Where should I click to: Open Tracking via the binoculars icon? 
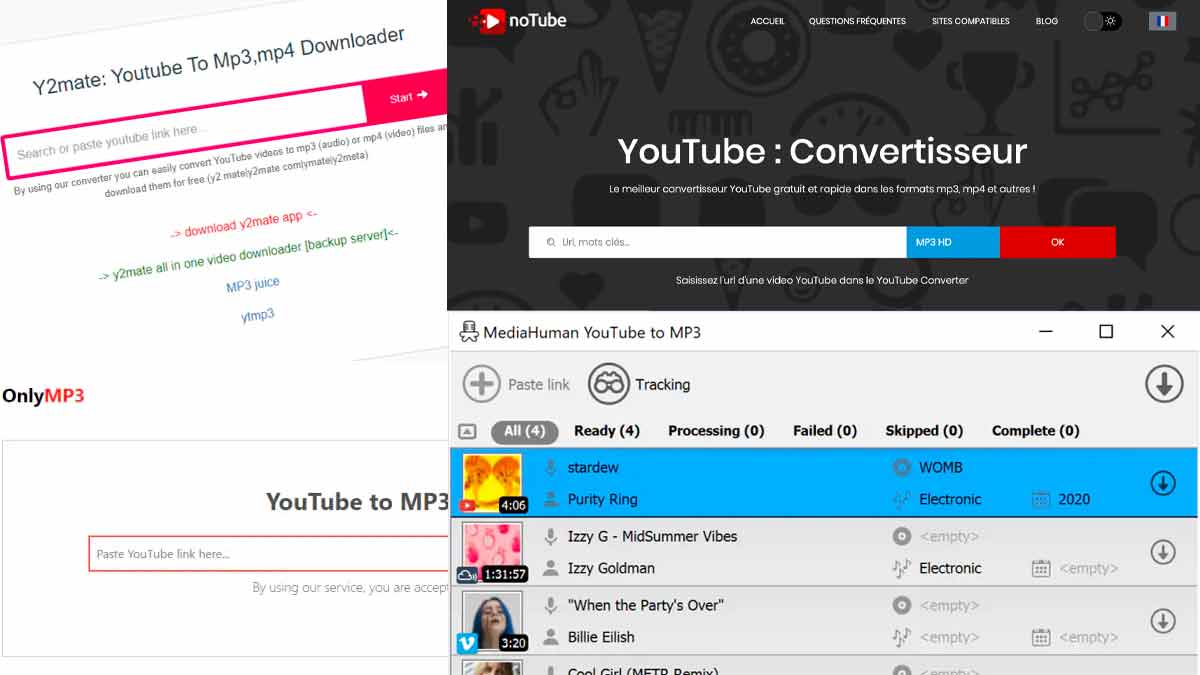point(608,384)
